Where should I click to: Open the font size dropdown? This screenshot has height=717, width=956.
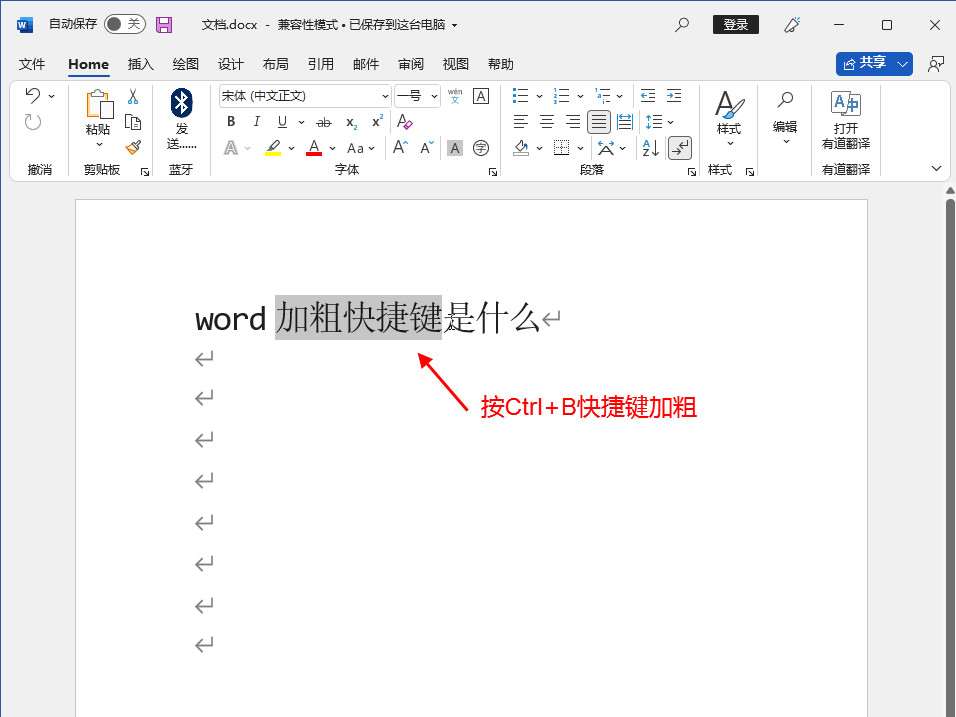tap(434, 96)
